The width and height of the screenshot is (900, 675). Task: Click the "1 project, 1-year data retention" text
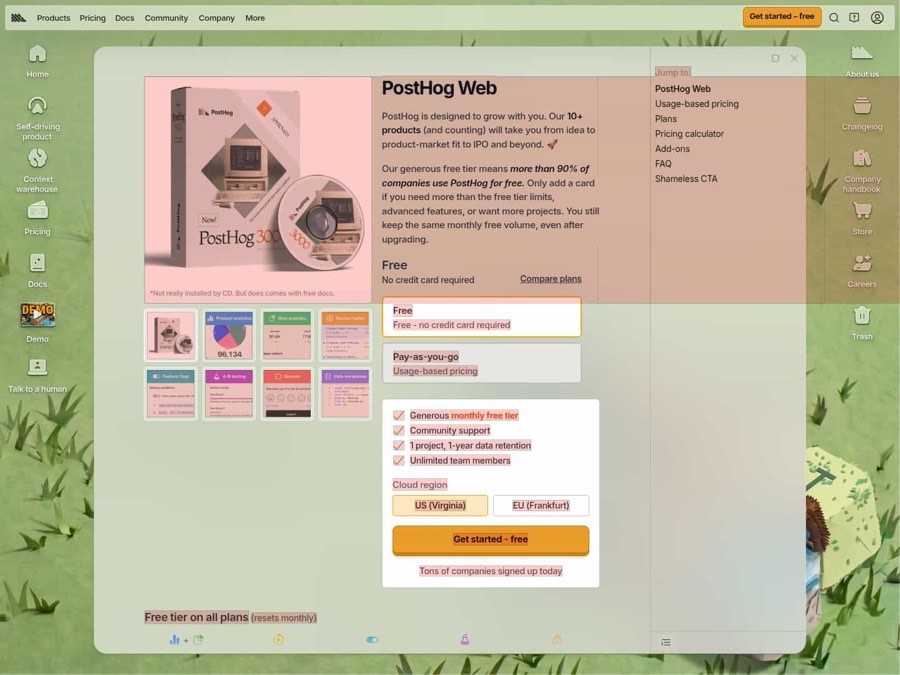point(470,445)
